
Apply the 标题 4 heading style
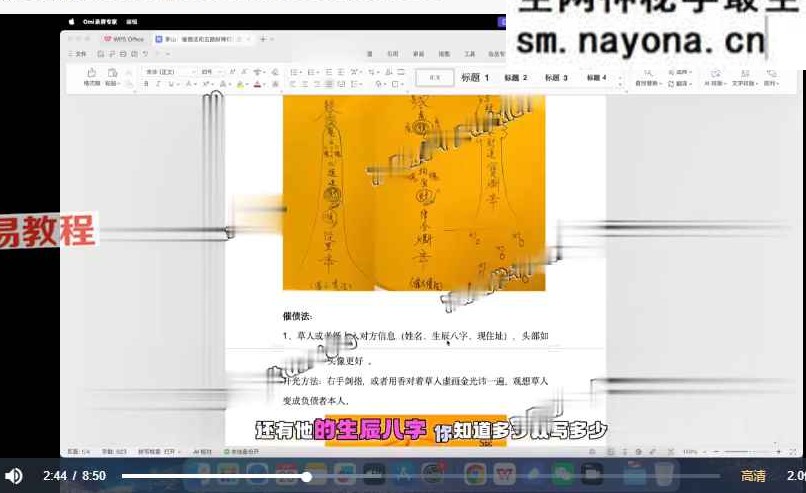tap(596, 78)
